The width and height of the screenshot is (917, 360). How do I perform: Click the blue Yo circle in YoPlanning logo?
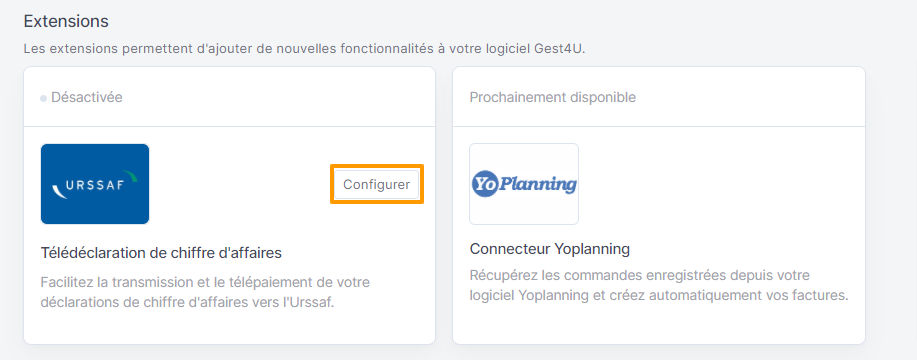point(484,184)
